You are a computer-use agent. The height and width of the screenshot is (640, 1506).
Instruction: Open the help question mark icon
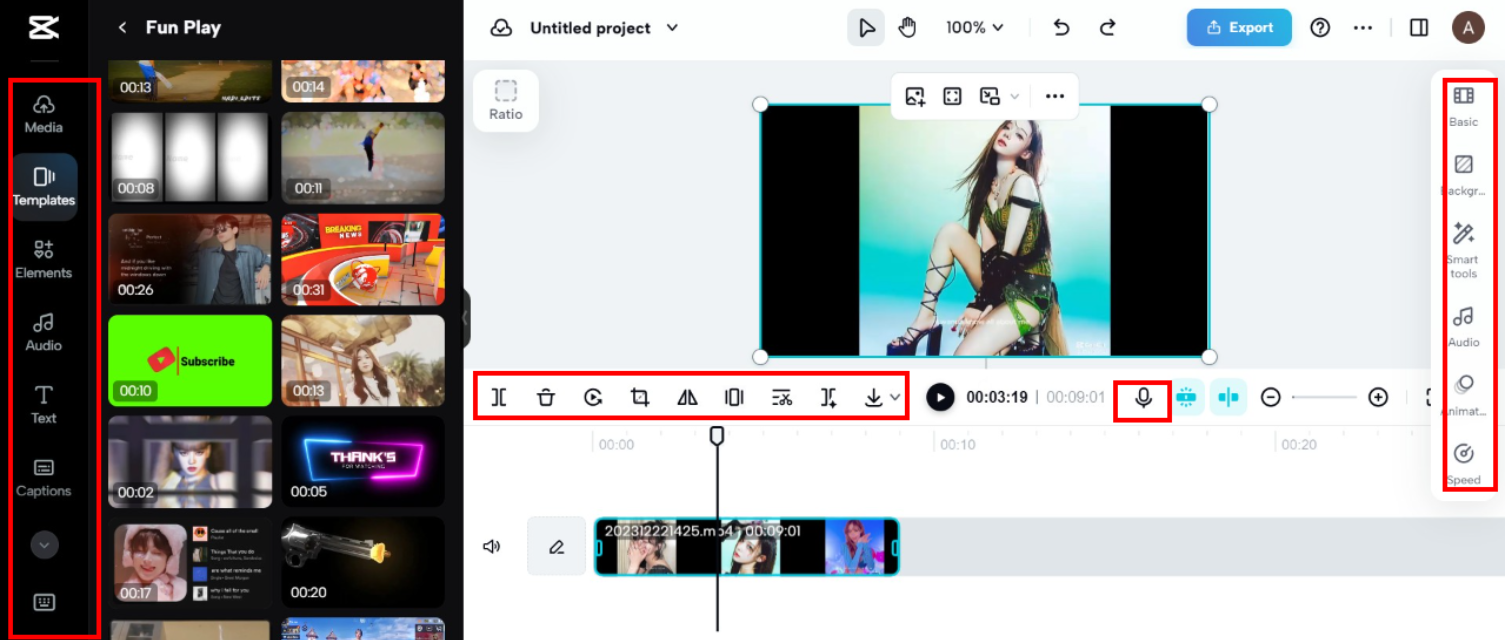tap(1320, 28)
